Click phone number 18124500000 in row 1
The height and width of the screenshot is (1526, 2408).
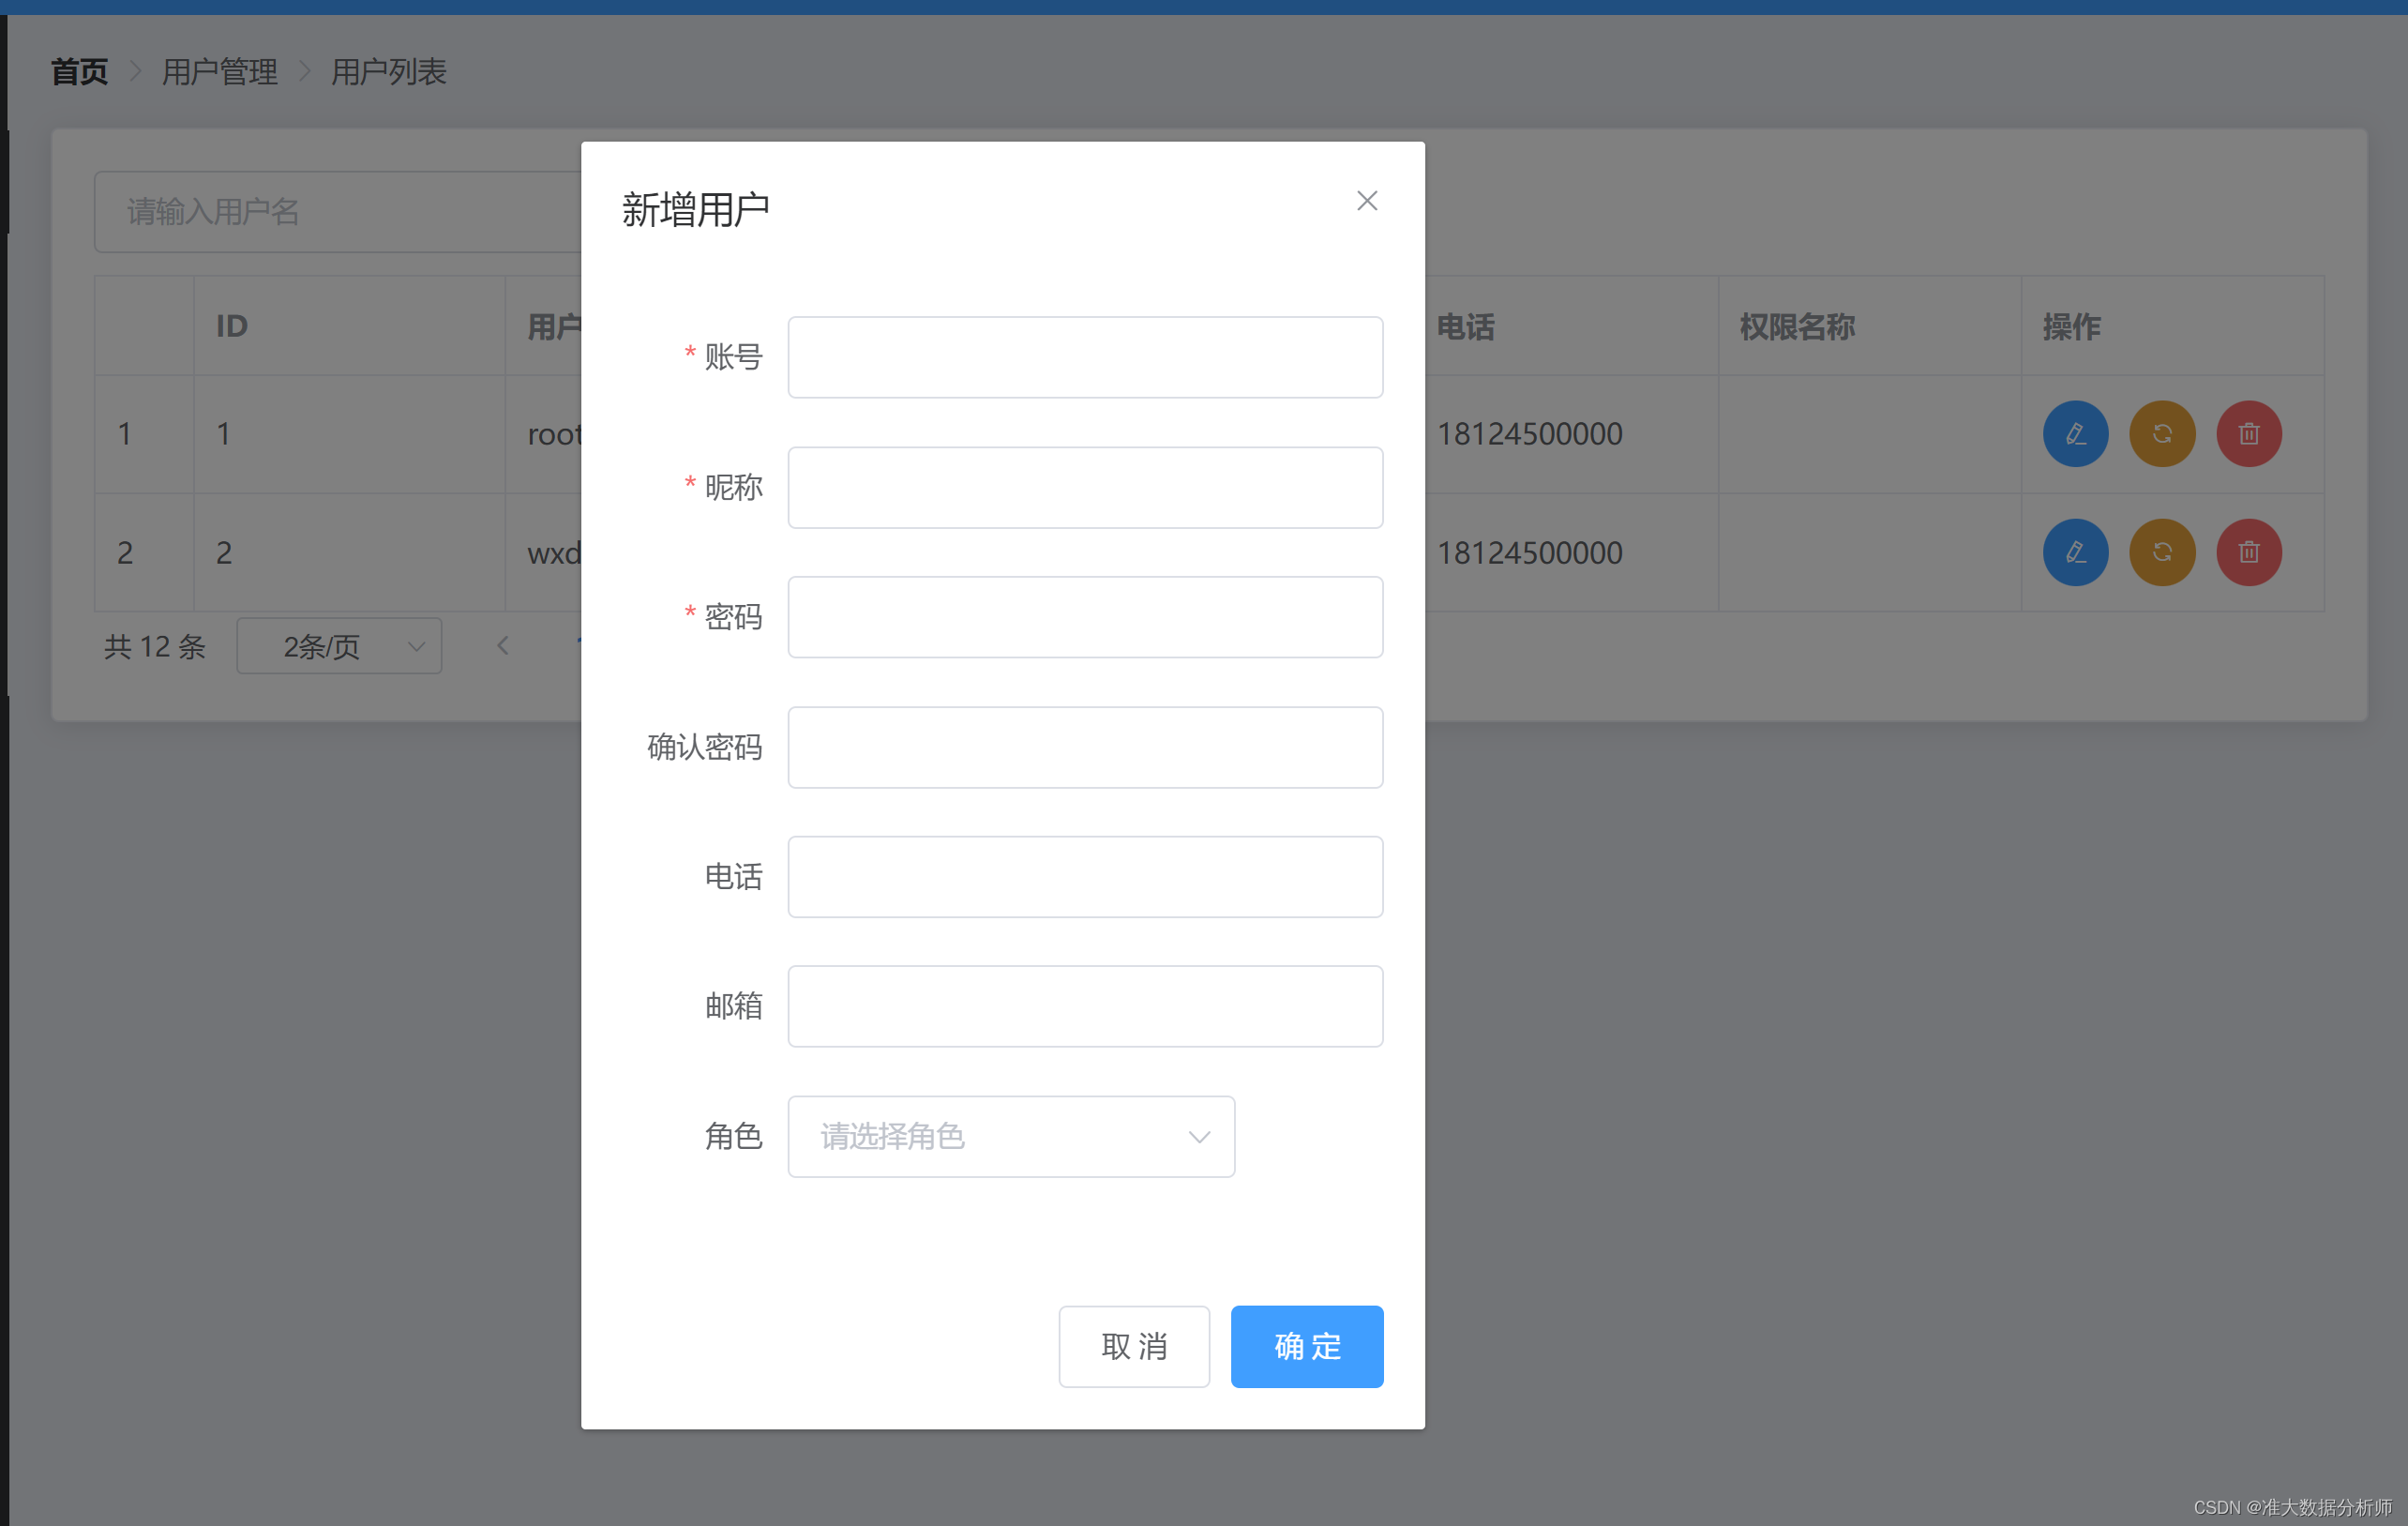(1529, 434)
